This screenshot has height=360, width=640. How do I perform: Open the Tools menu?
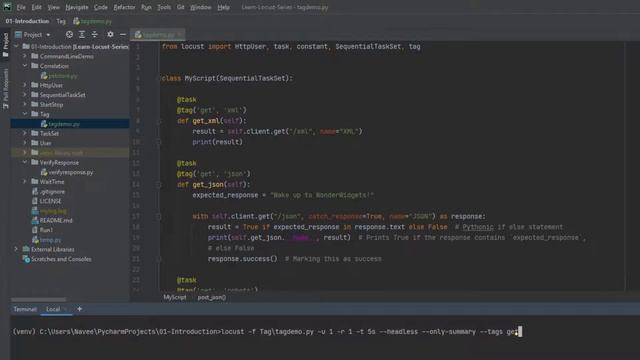pyautogui.click(x=164, y=7)
